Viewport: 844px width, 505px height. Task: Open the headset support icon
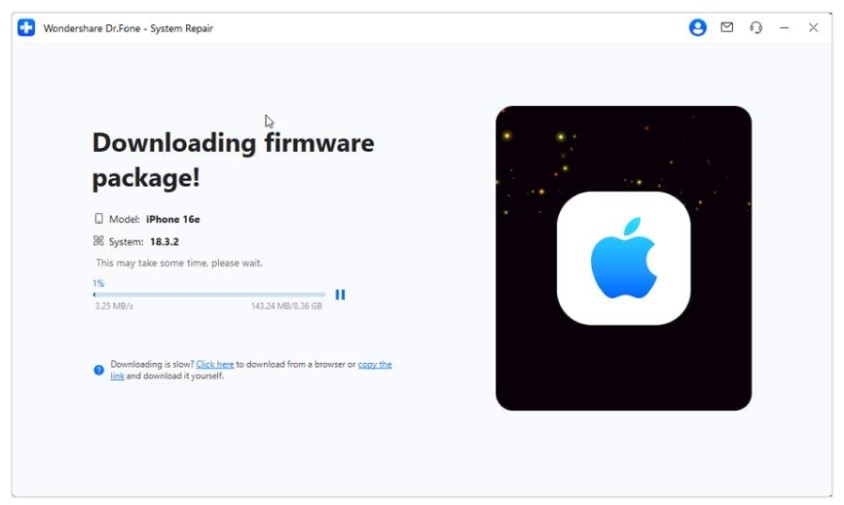[756, 27]
